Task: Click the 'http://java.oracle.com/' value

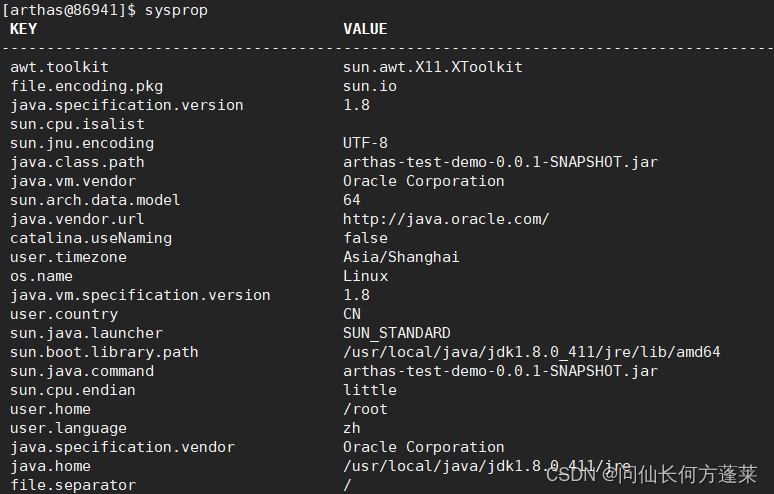Action: pos(446,219)
